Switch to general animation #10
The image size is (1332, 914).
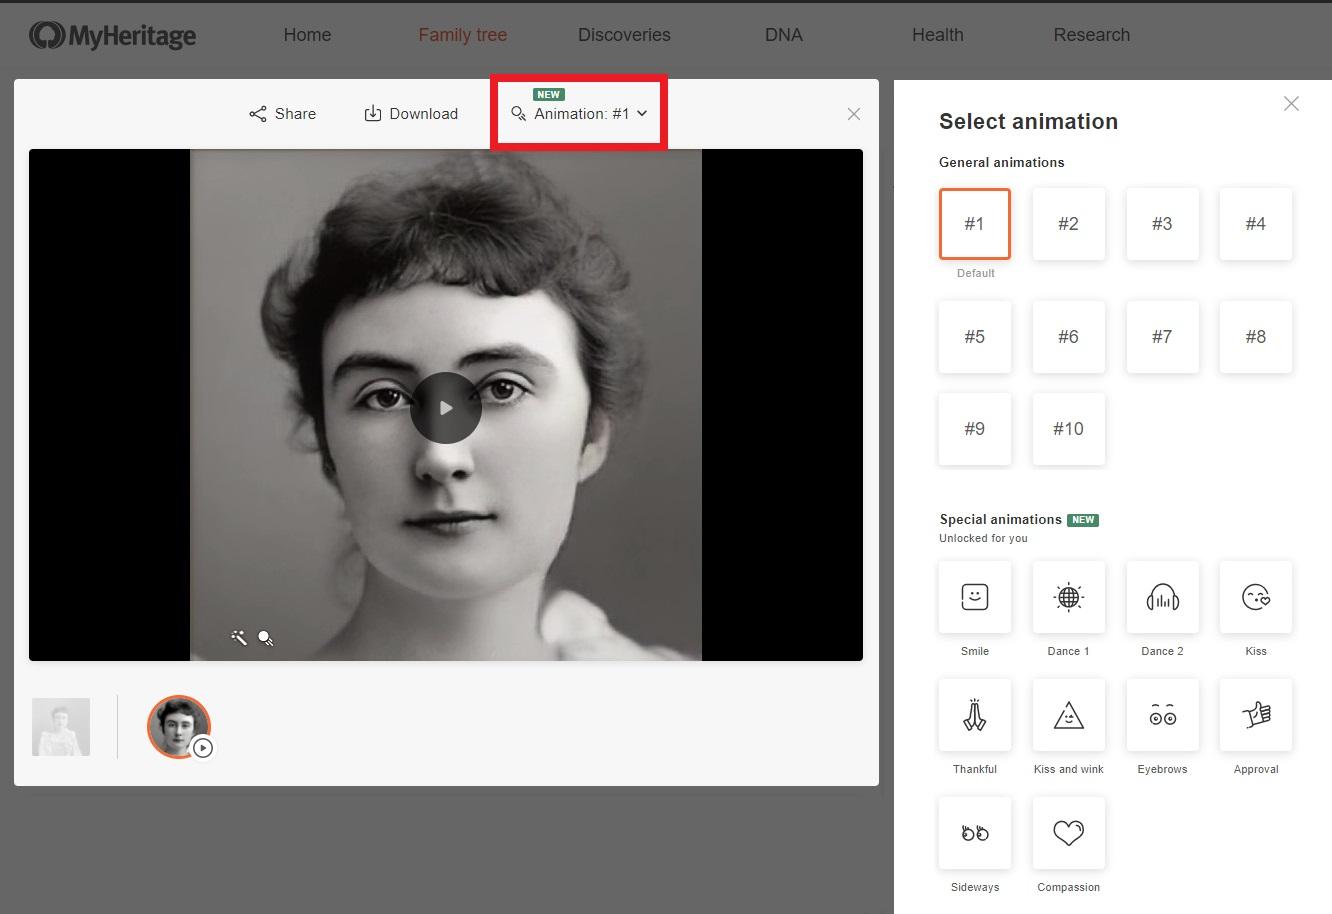(1068, 429)
